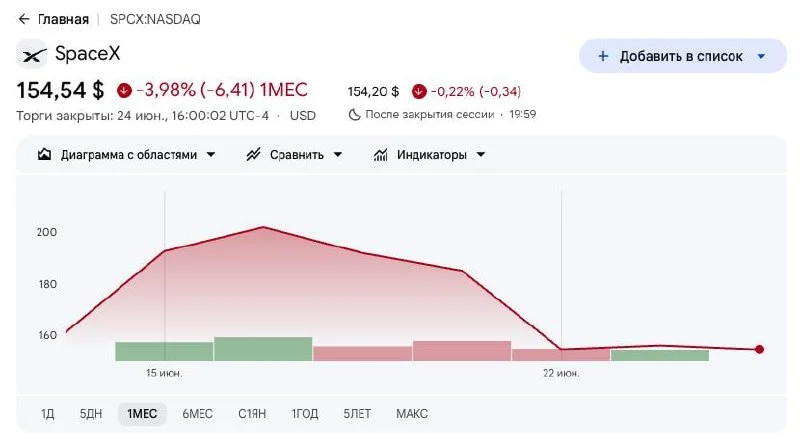The width and height of the screenshot is (800, 441).
Task: Select the 1Д time range
Action: click(x=47, y=413)
